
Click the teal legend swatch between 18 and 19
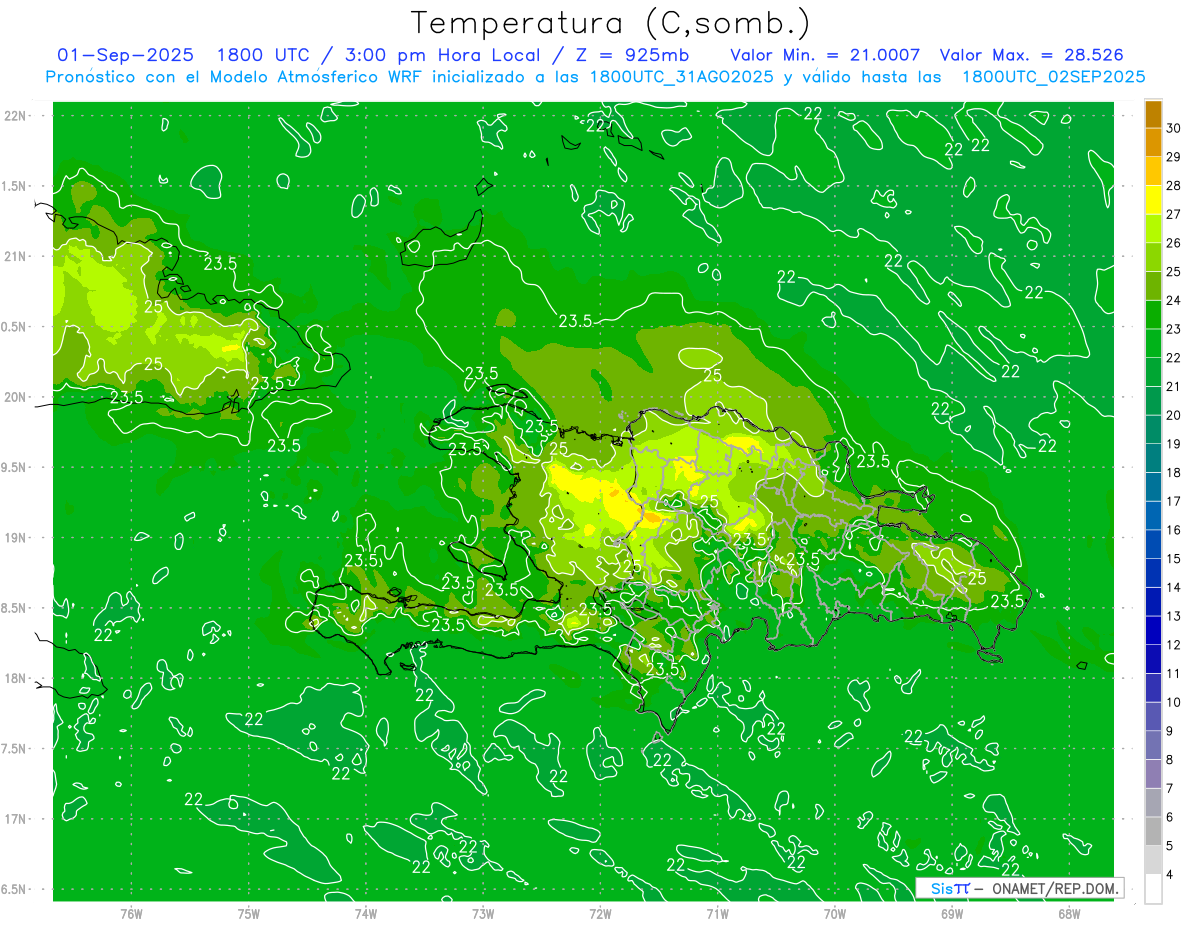(x=1153, y=458)
